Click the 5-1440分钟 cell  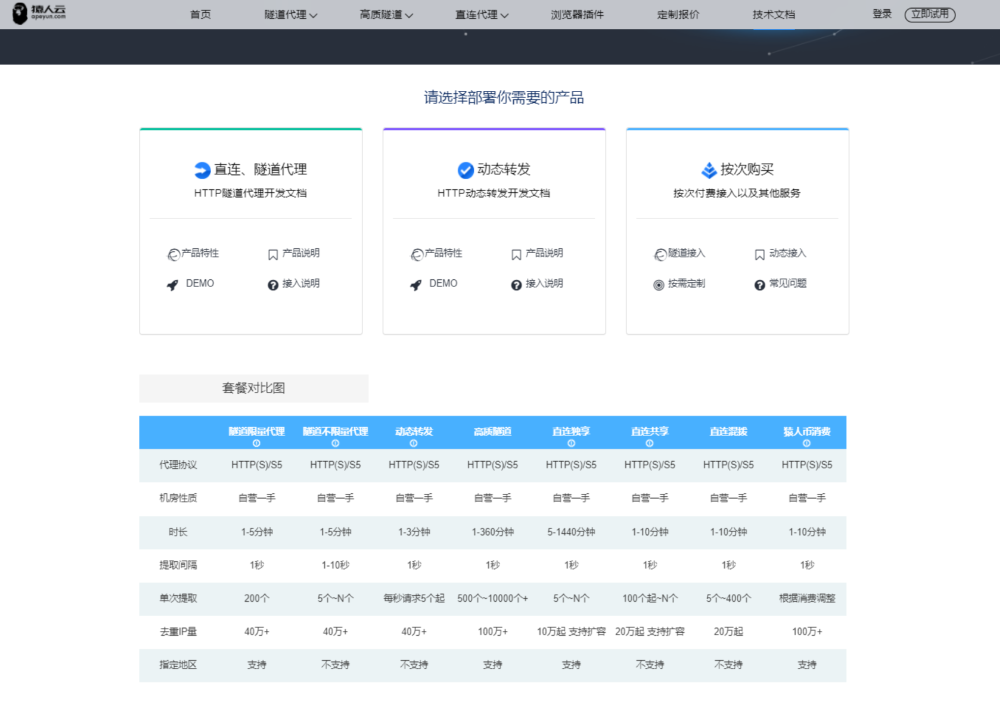point(571,531)
